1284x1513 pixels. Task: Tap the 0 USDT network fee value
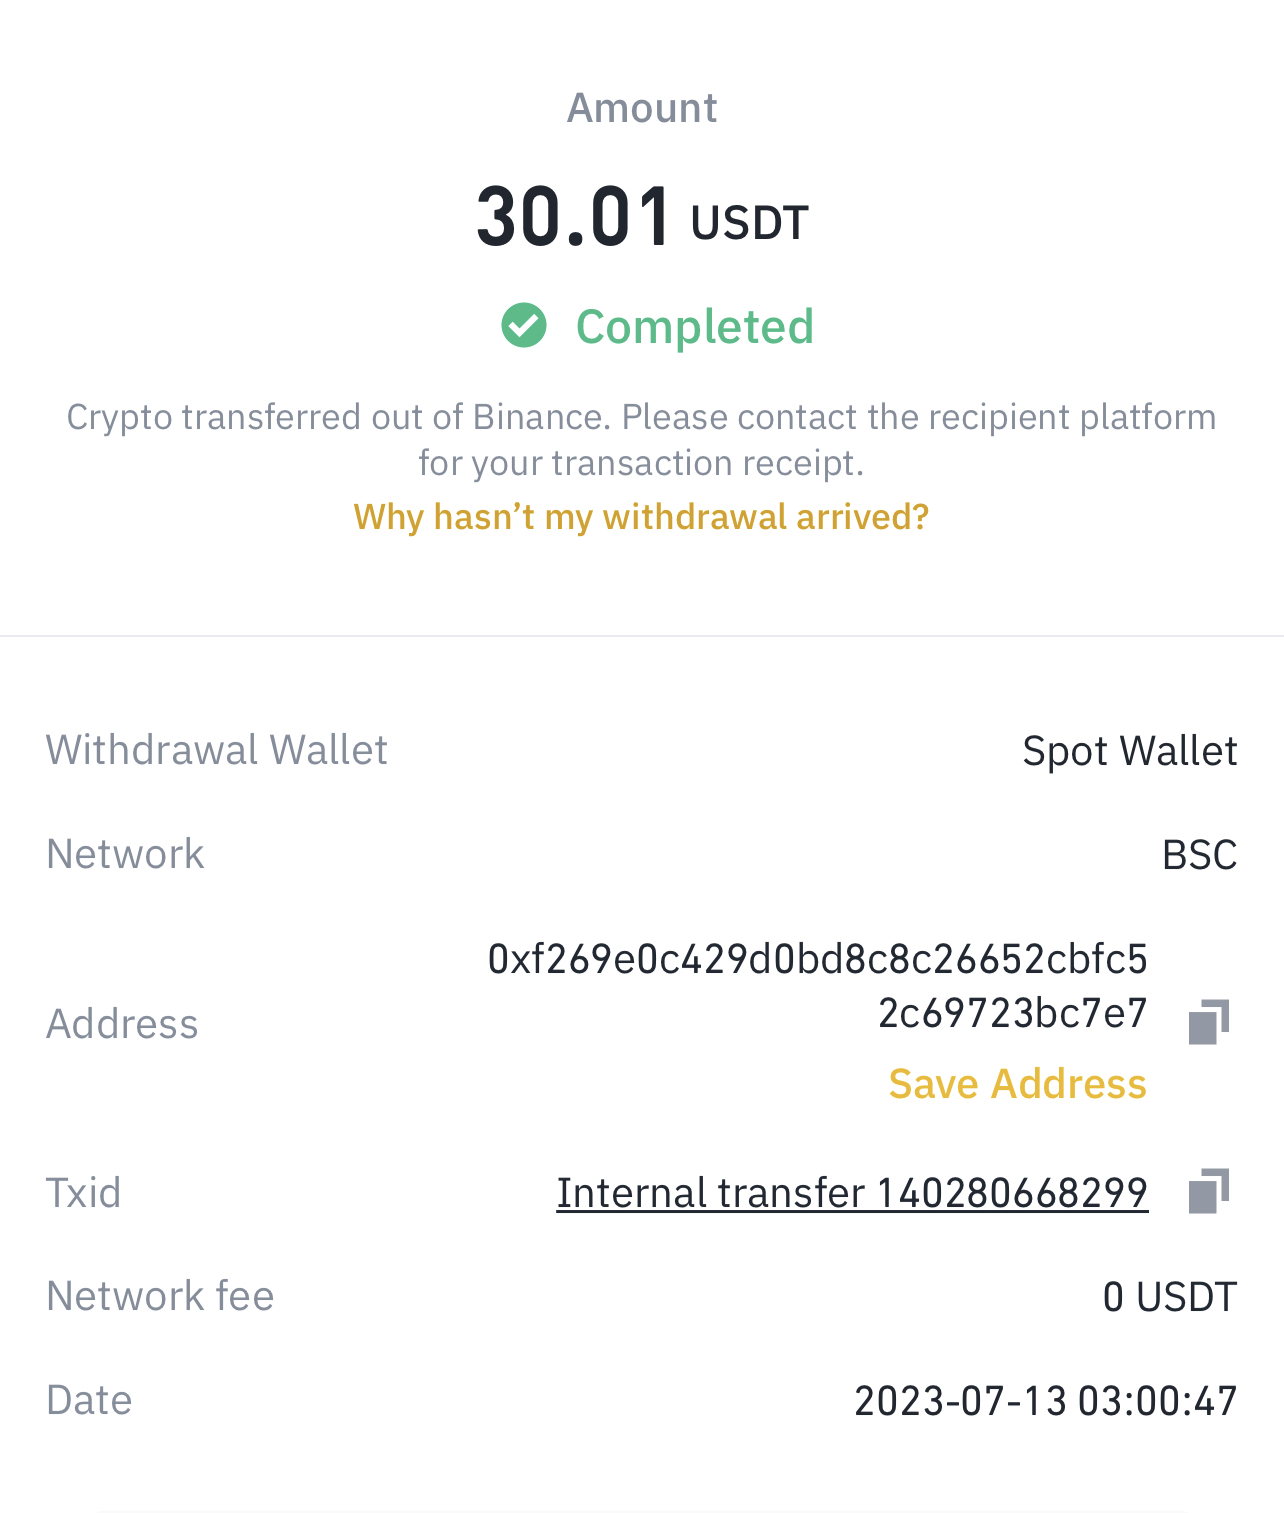tap(1169, 1297)
